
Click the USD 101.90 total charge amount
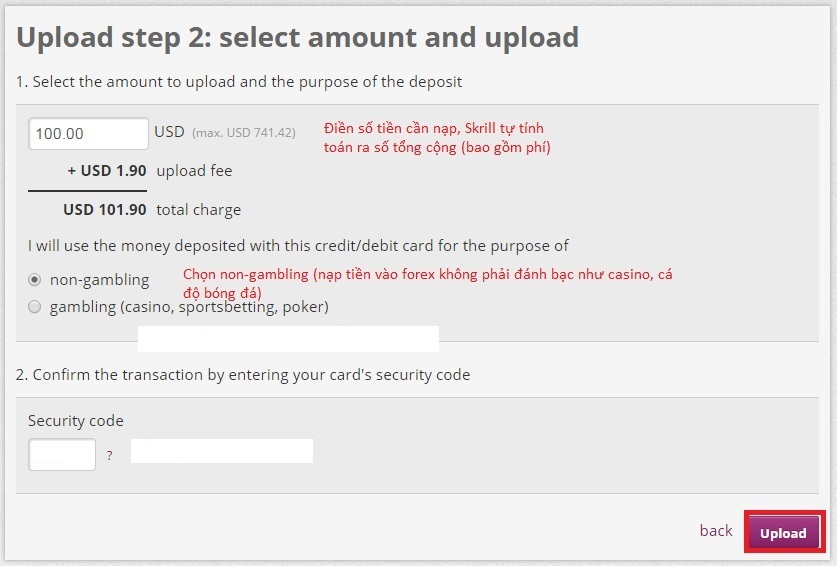pyautogui.click(x=105, y=210)
